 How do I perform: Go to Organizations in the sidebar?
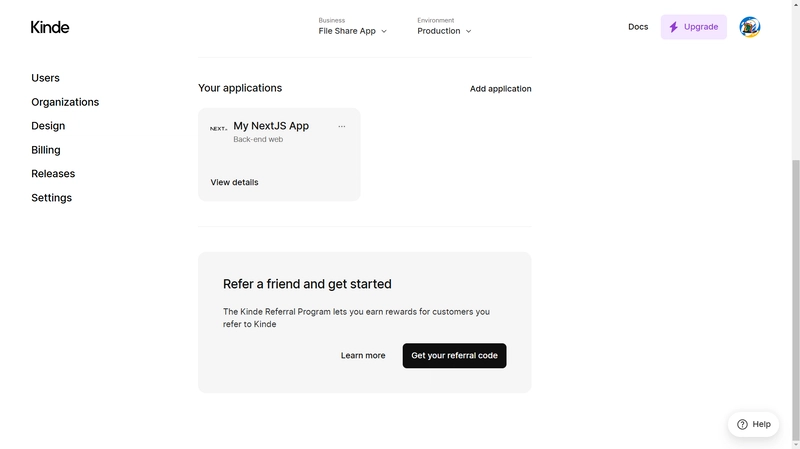click(x=65, y=102)
